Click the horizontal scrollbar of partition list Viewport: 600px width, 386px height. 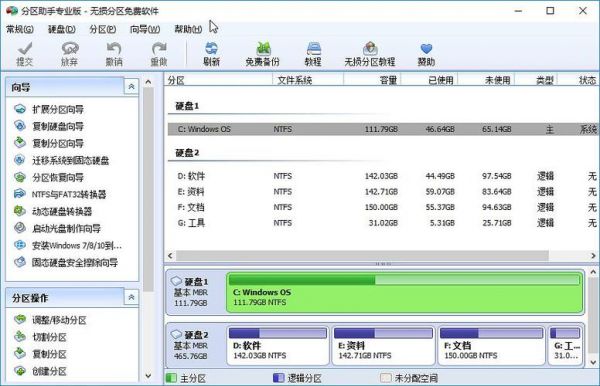point(362,256)
